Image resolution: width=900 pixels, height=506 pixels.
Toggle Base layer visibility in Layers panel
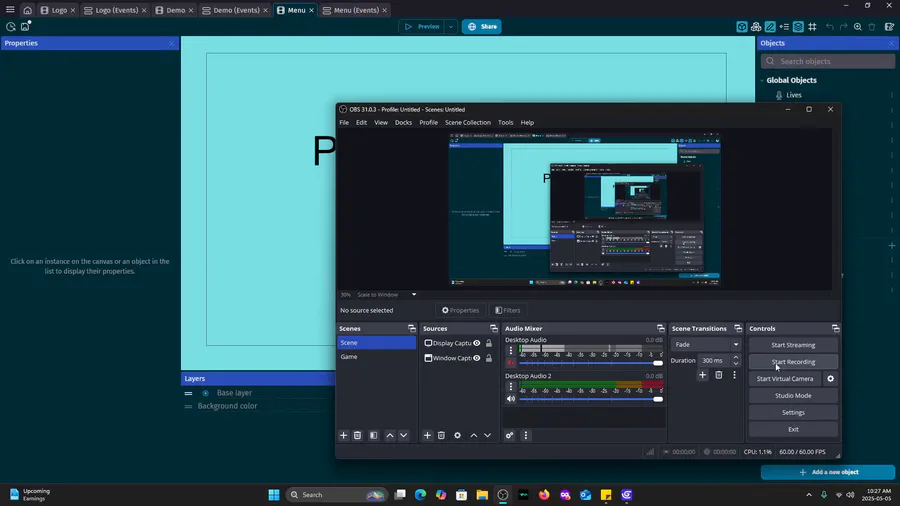[x=205, y=393]
